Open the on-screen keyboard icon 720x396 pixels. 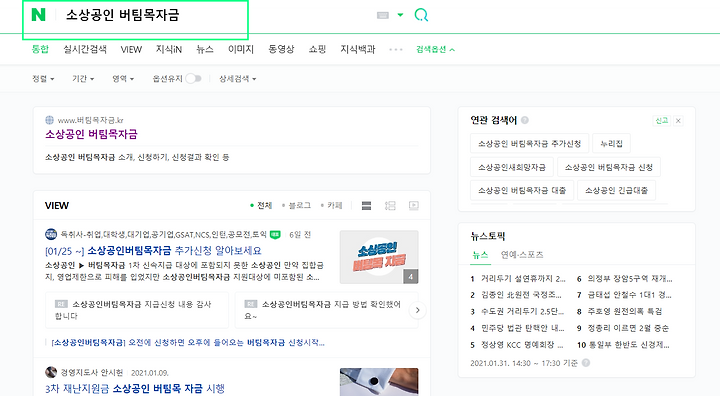click(x=382, y=15)
